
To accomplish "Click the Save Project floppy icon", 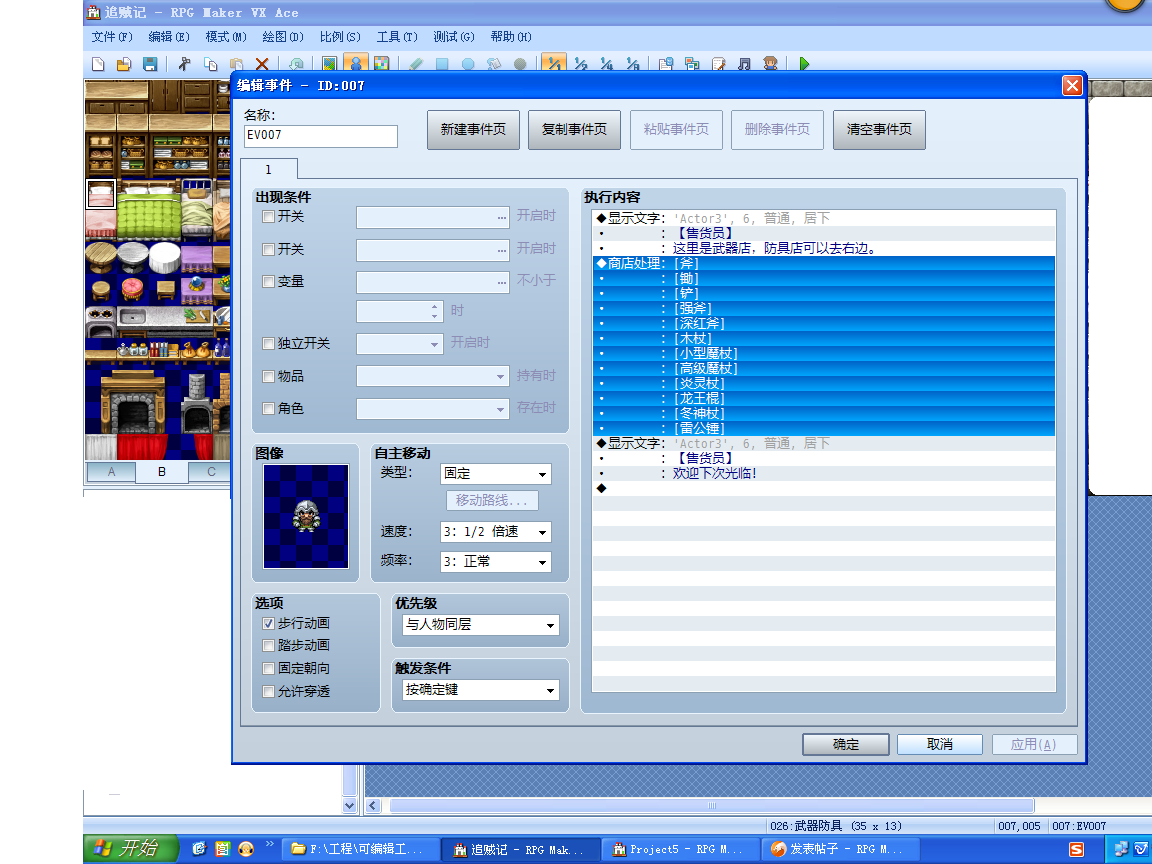I will (x=150, y=64).
